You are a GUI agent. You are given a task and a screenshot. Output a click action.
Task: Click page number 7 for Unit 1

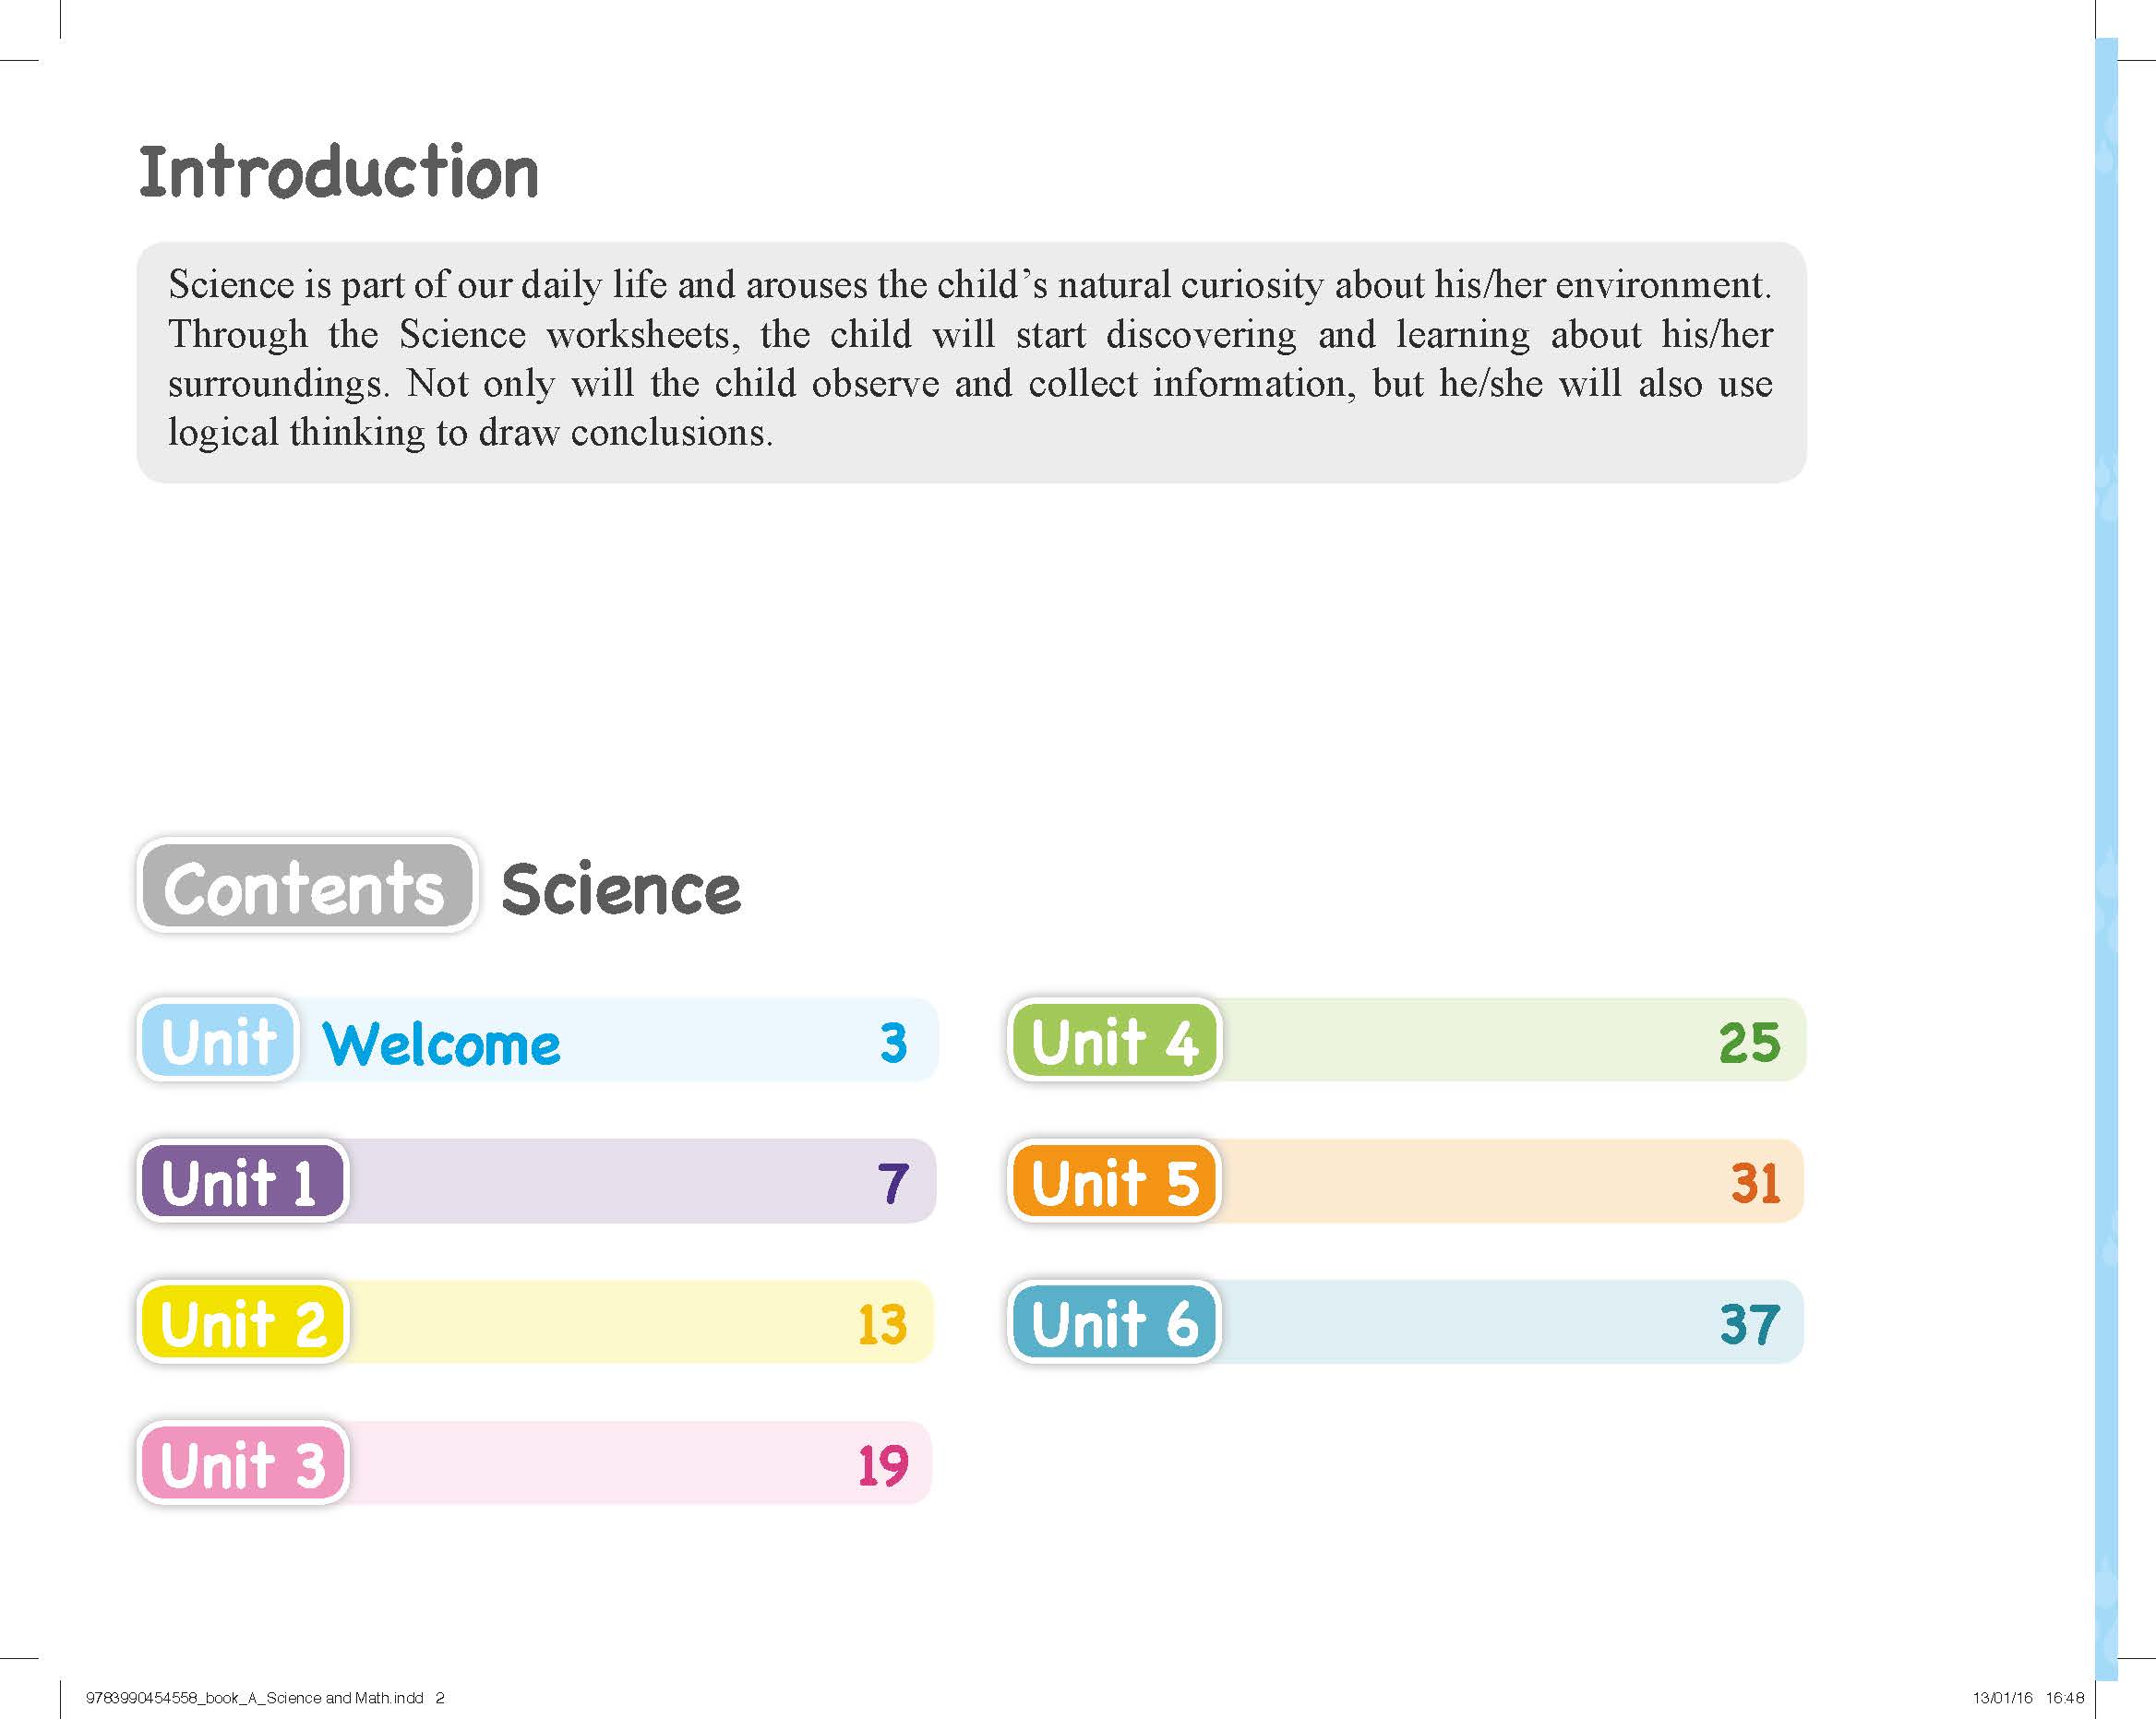[893, 1183]
